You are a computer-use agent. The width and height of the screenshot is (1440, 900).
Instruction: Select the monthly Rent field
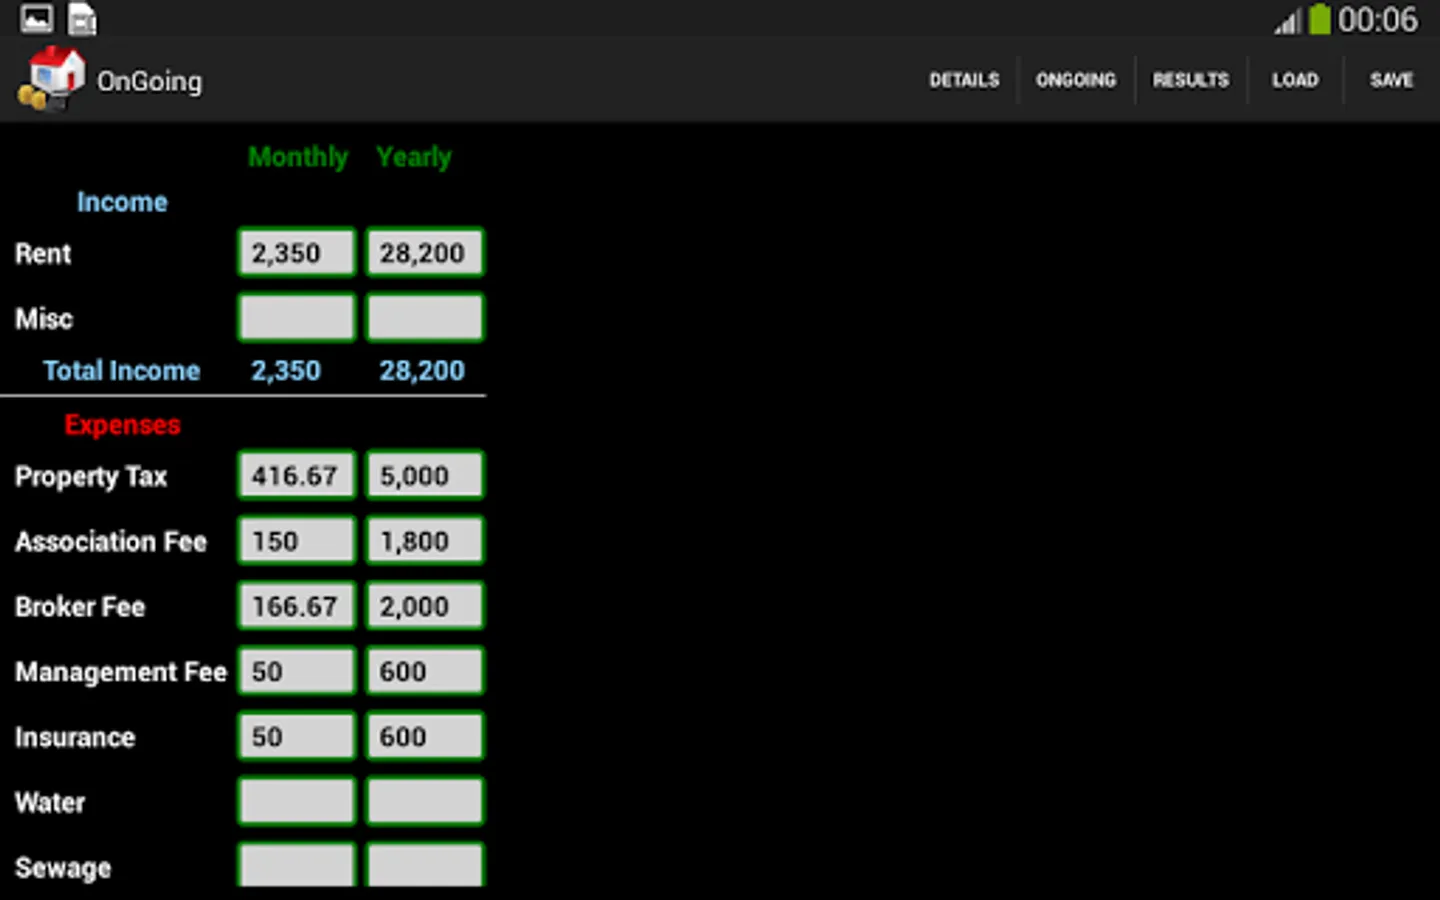click(296, 252)
